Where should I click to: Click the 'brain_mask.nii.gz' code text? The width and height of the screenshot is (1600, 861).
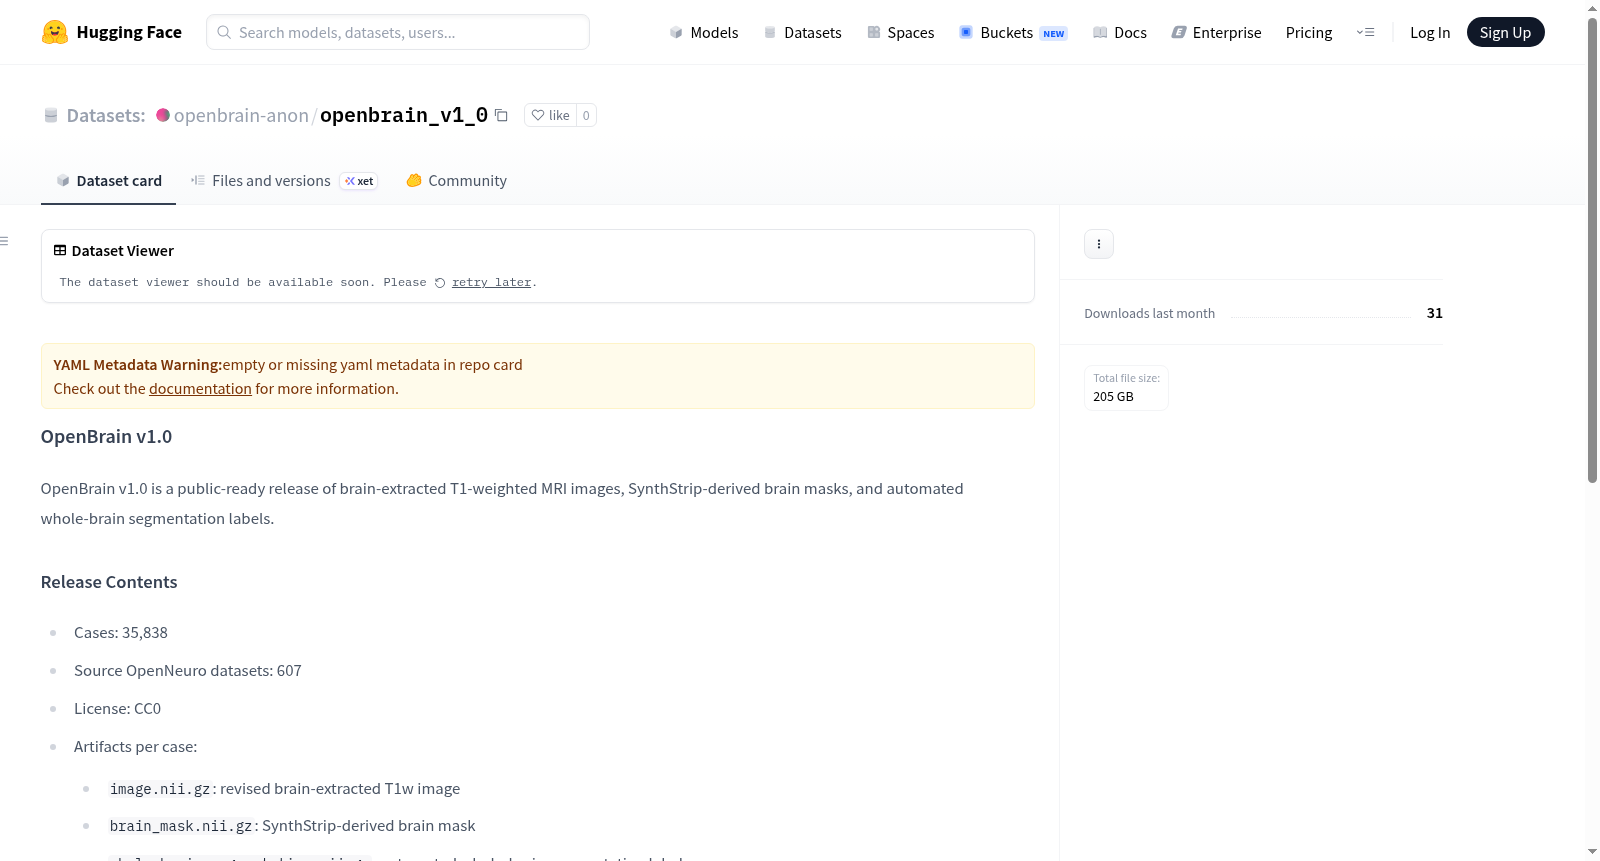tap(181, 826)
